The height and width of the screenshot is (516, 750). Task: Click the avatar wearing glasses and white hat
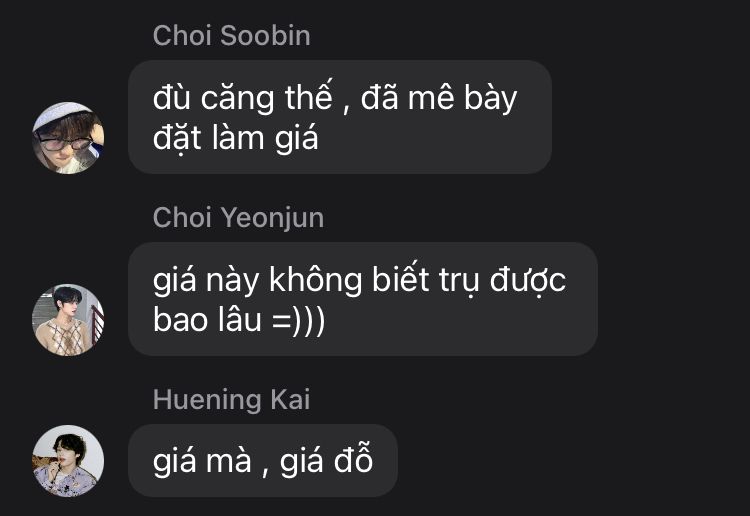(x=68, y=138)
